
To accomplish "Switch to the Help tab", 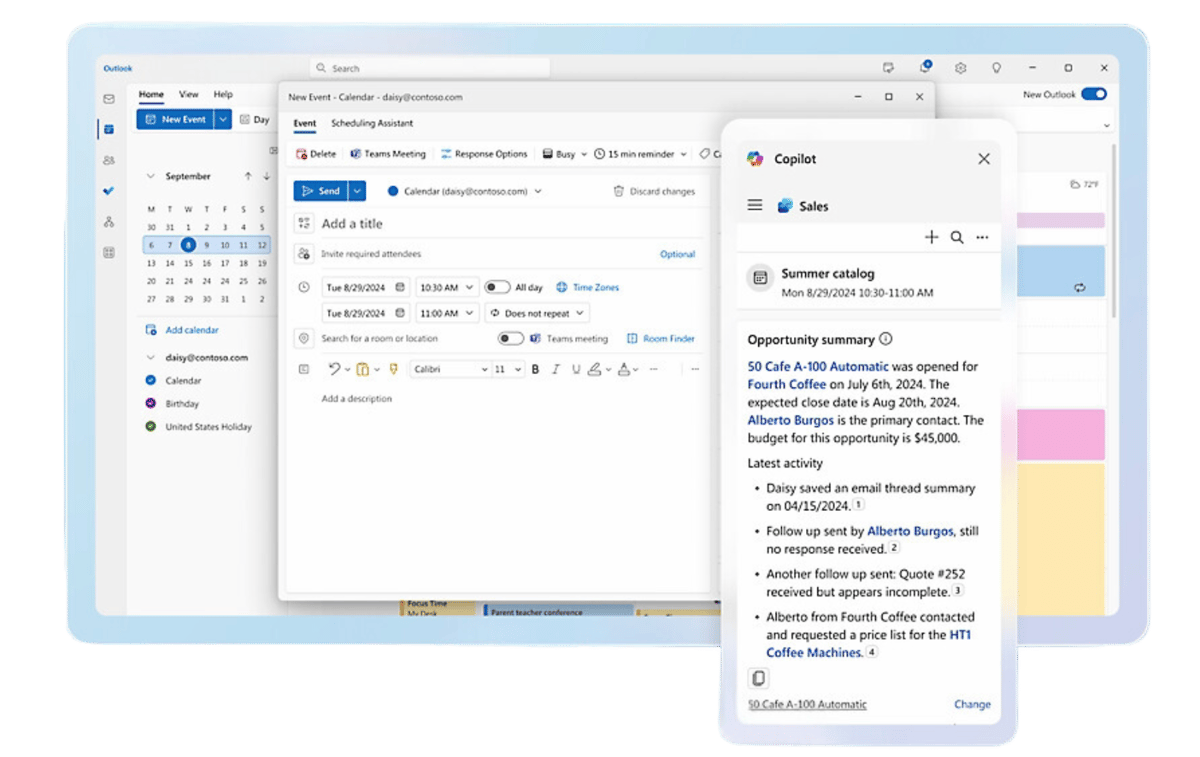I will pyautogui.click(x=223, y=94).
